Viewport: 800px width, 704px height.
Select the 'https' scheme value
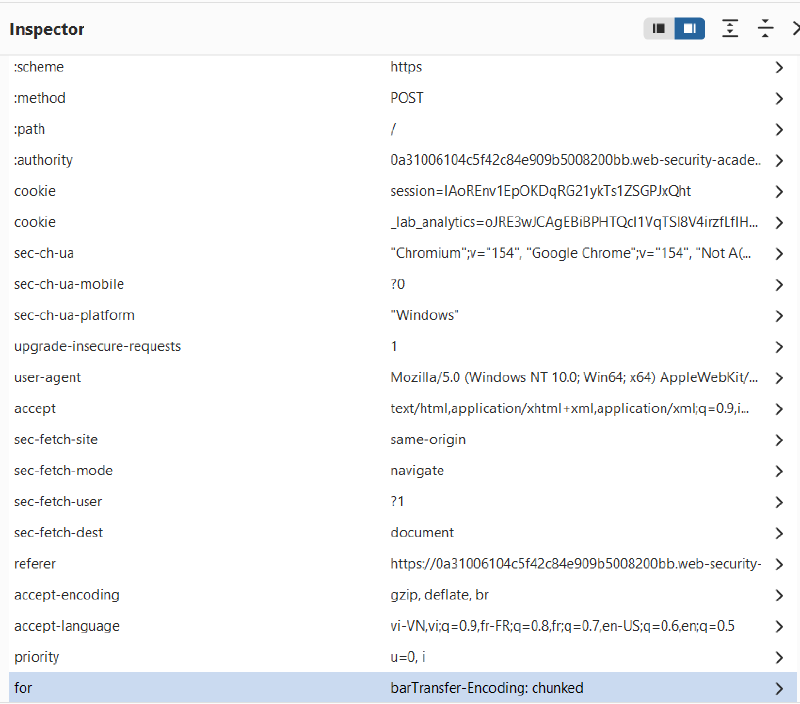406,67
